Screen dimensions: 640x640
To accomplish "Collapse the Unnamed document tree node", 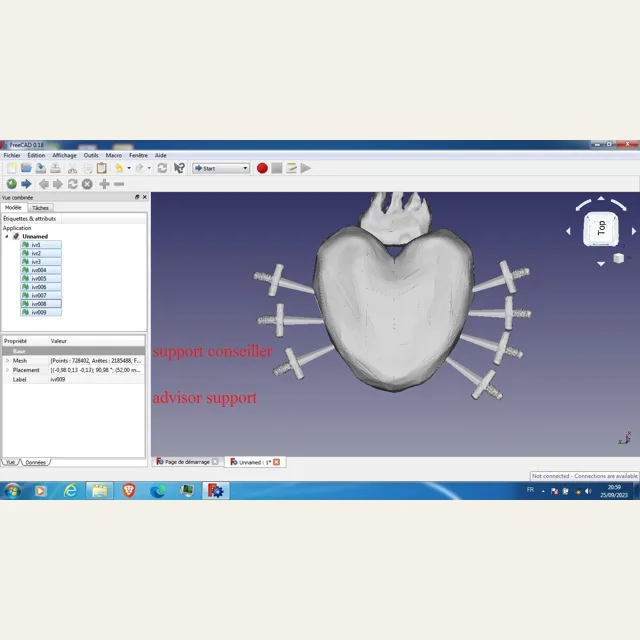I will (7, 237).
